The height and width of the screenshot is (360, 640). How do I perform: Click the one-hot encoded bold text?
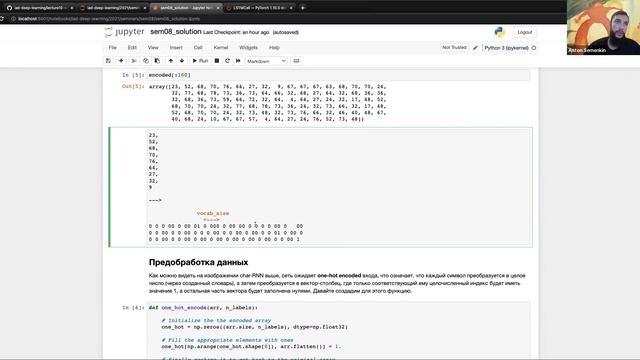[339, 276]
